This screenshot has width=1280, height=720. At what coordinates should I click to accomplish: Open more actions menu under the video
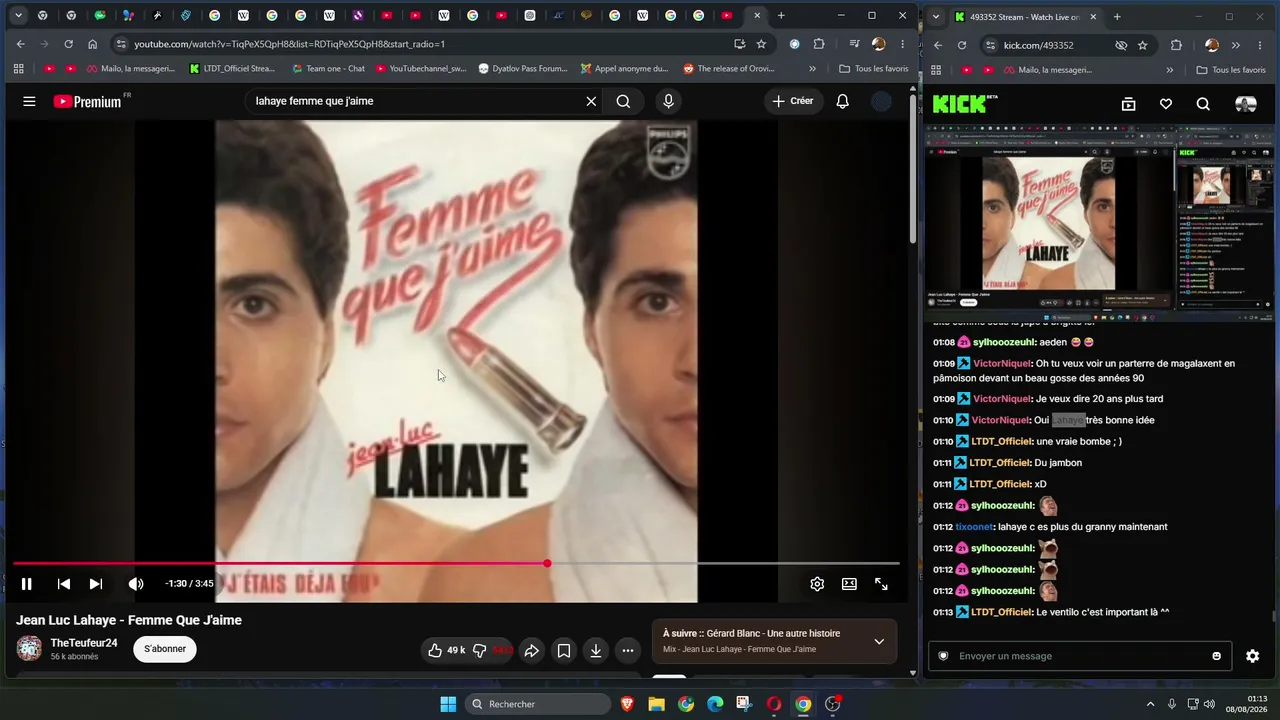628,650
